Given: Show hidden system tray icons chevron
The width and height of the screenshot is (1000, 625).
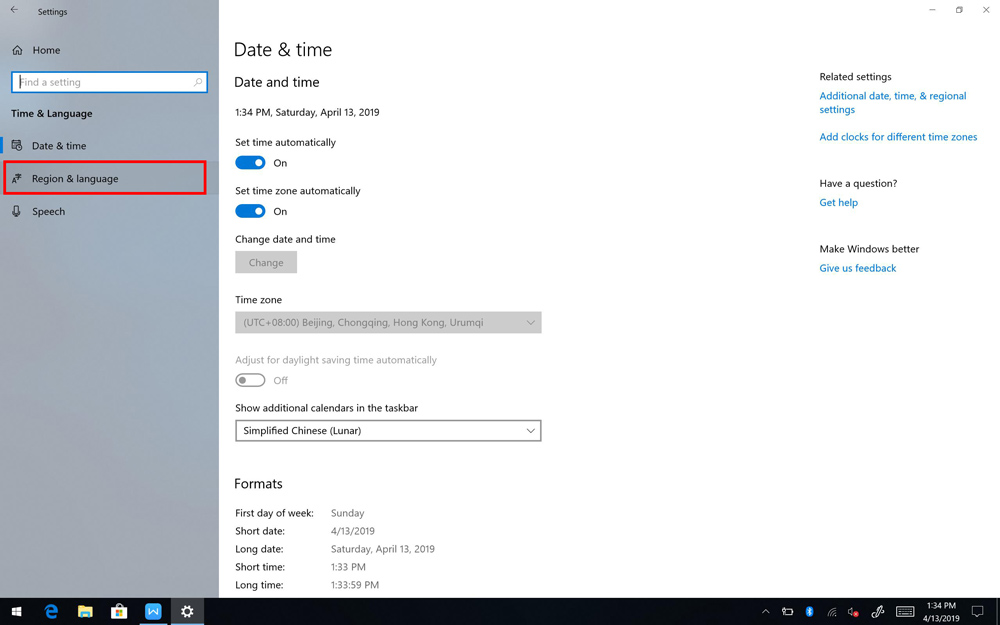Looking at the screenshot, I should (765, 611).
